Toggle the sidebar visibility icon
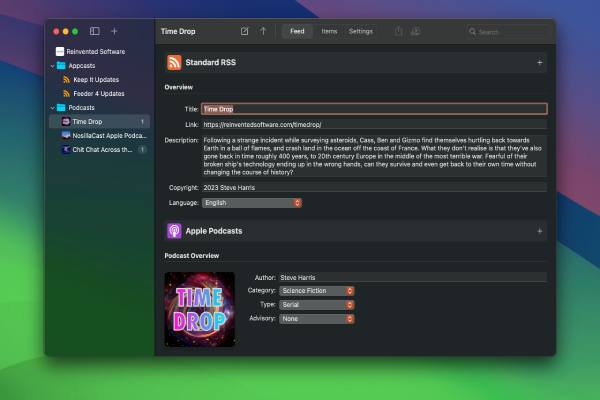This screenshot has width=600, height=400. (94, 32)
